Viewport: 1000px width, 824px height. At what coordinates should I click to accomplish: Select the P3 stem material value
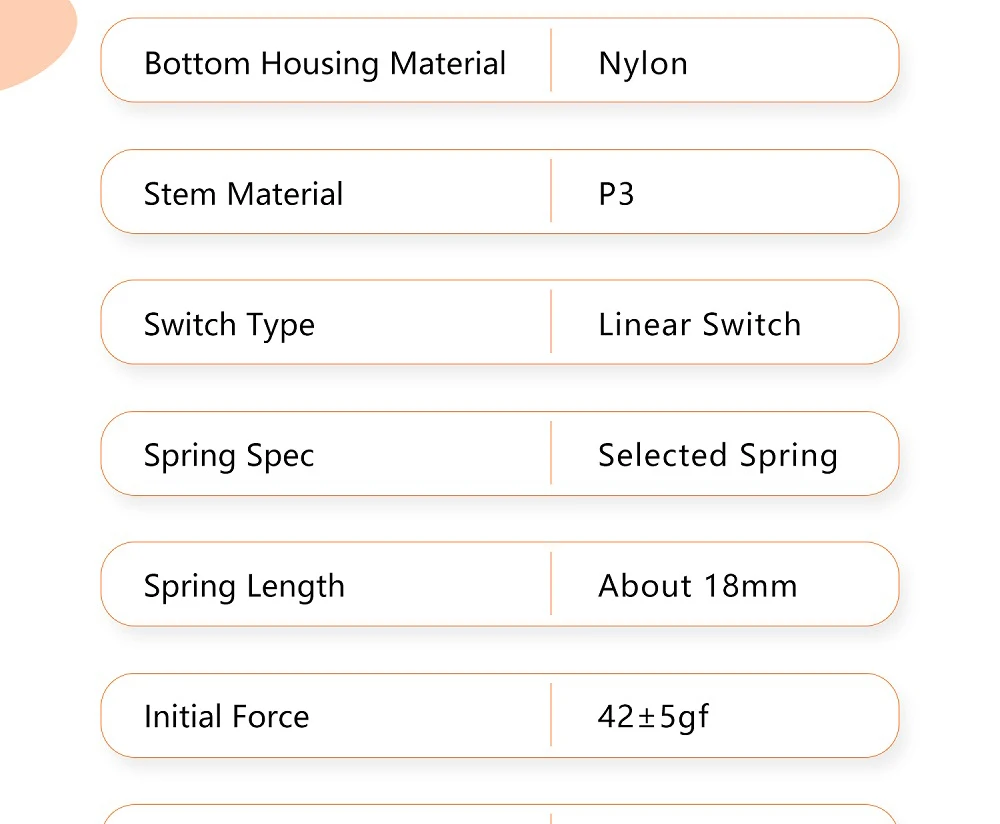click(x=616, y=194)
